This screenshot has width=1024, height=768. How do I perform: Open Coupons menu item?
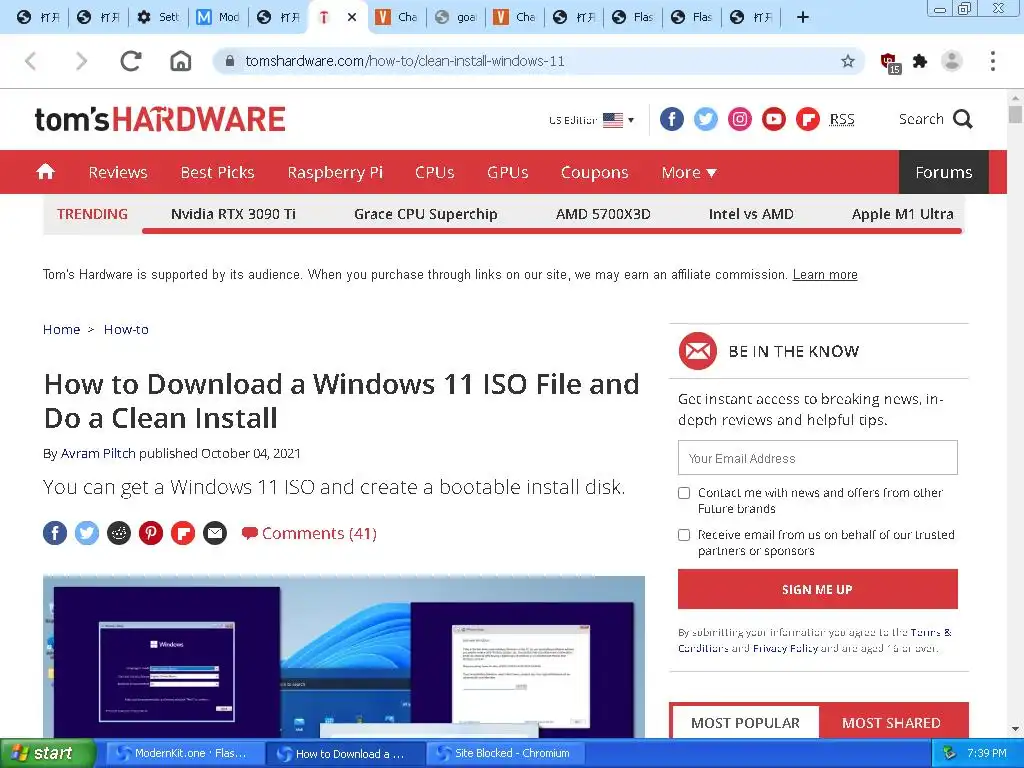(x=594, y=172)
